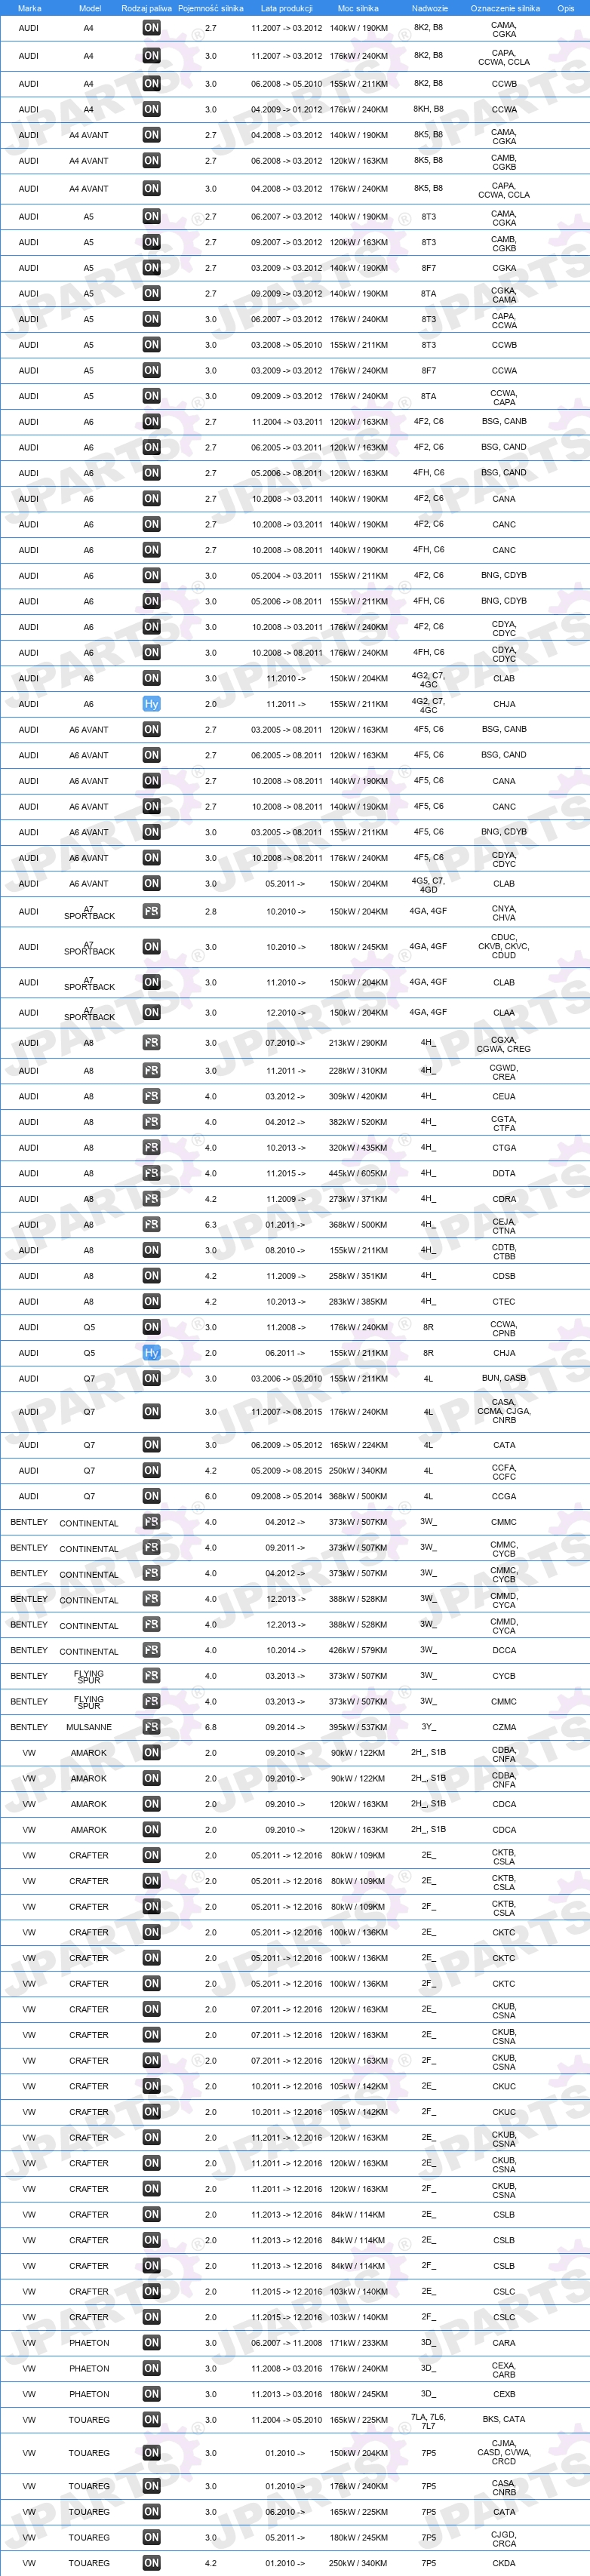Screen dimensions: 590x2576
Task: Click the Marka column header
Action: pos(30,8)
